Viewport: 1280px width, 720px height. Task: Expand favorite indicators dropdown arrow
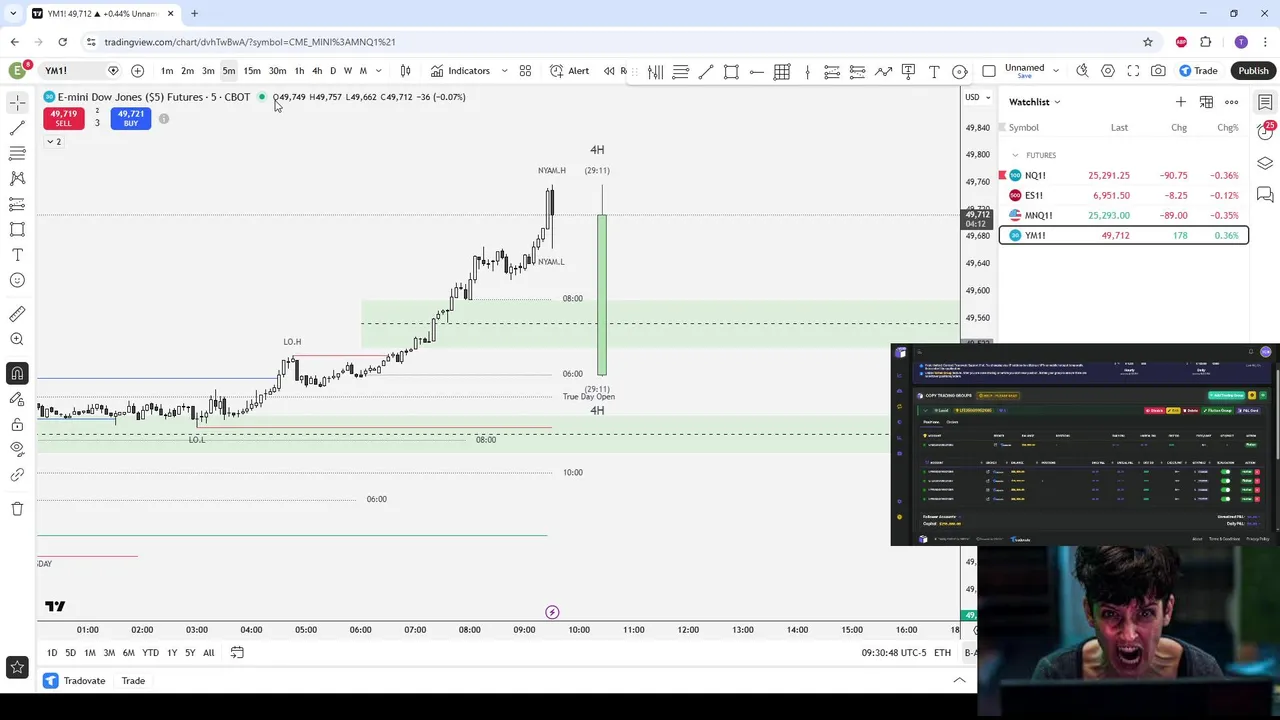tap(504, 71)
